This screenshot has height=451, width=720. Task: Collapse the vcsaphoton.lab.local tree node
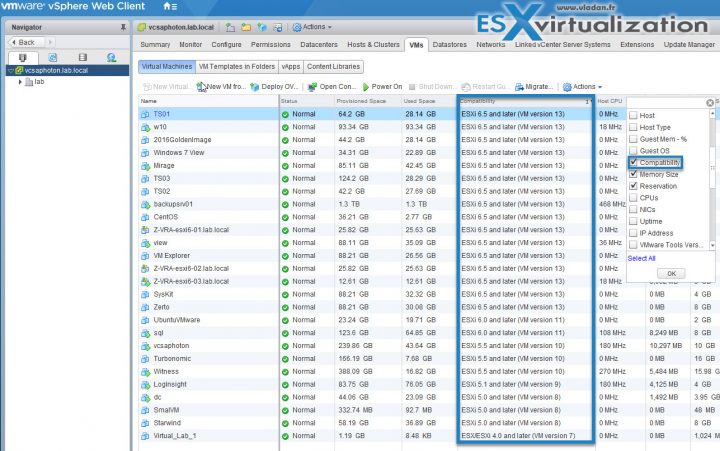pos(11,71)
